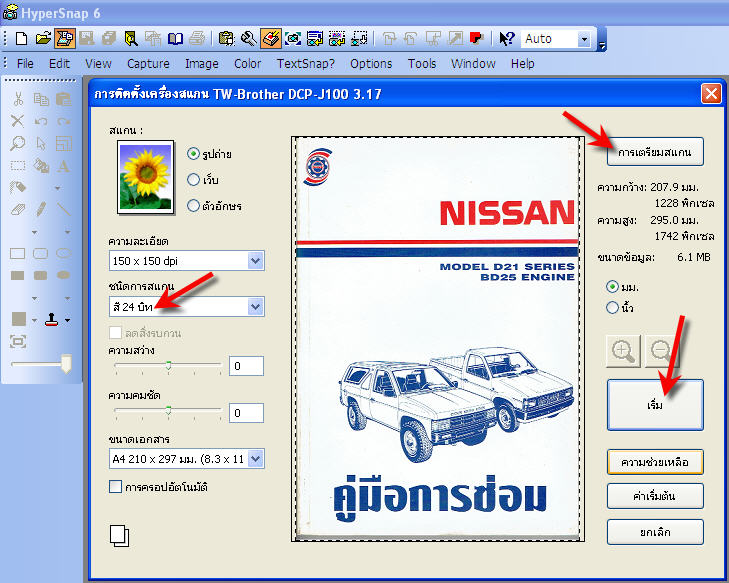Viewport: 729px width, 583px height.
Task: Click the clipboard paste icon in top toolbar
Action: tap(226, 39)
